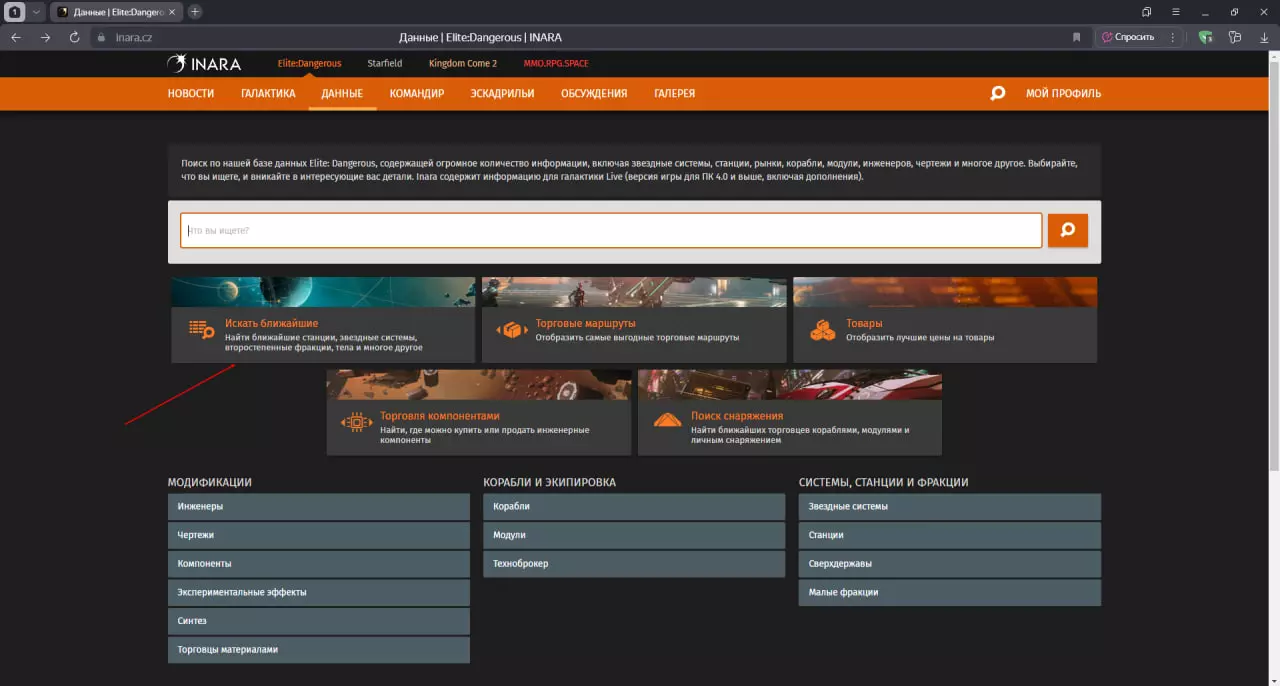Click the tab collections icon in title bar
This screenshot has height=686, width=1280.
[x=1147, y=12]
